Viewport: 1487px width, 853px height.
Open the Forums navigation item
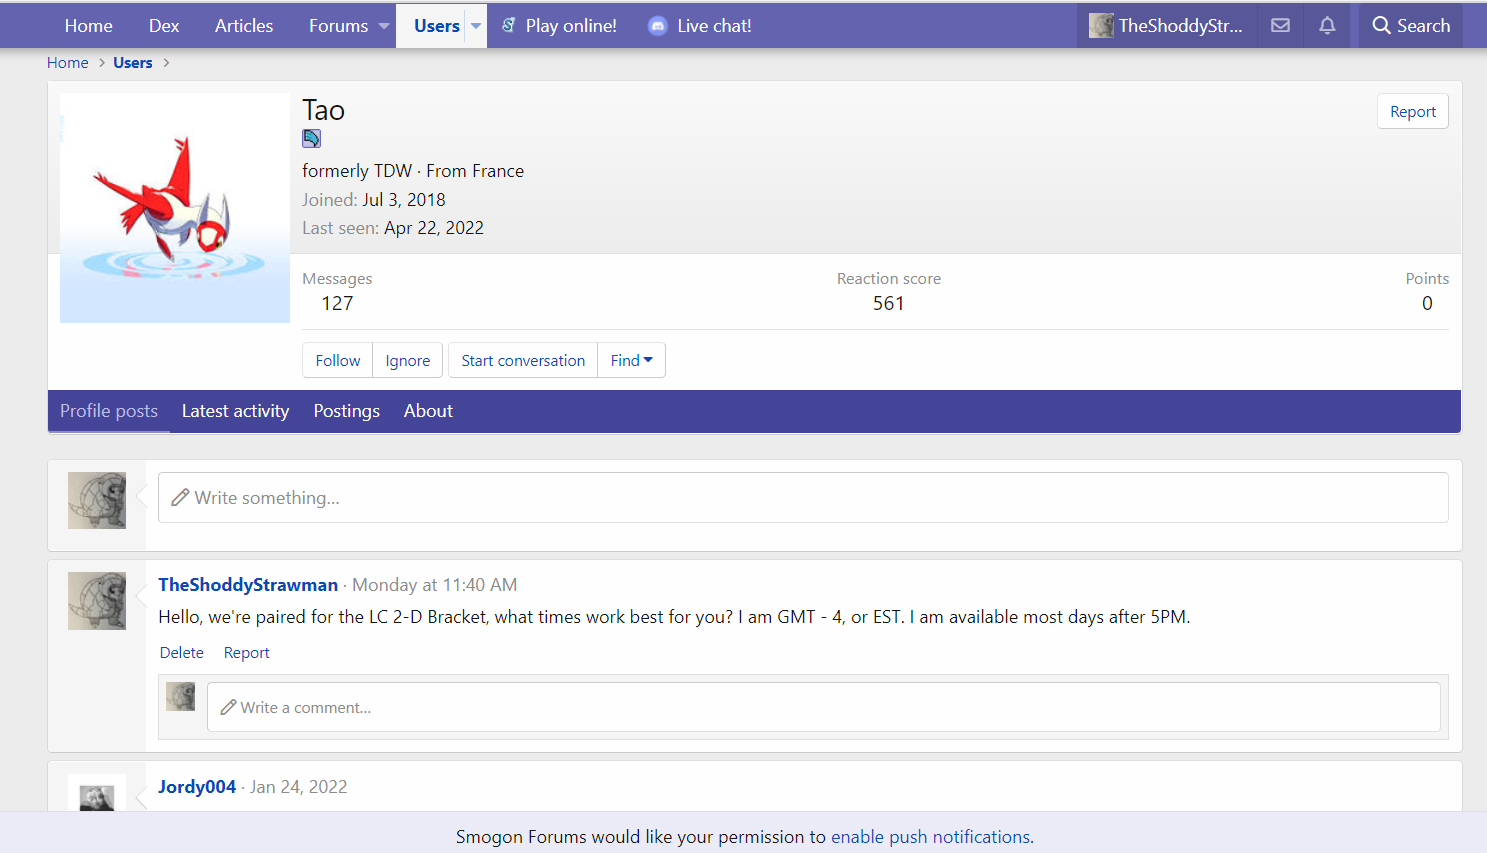click(x=338, y=26)
